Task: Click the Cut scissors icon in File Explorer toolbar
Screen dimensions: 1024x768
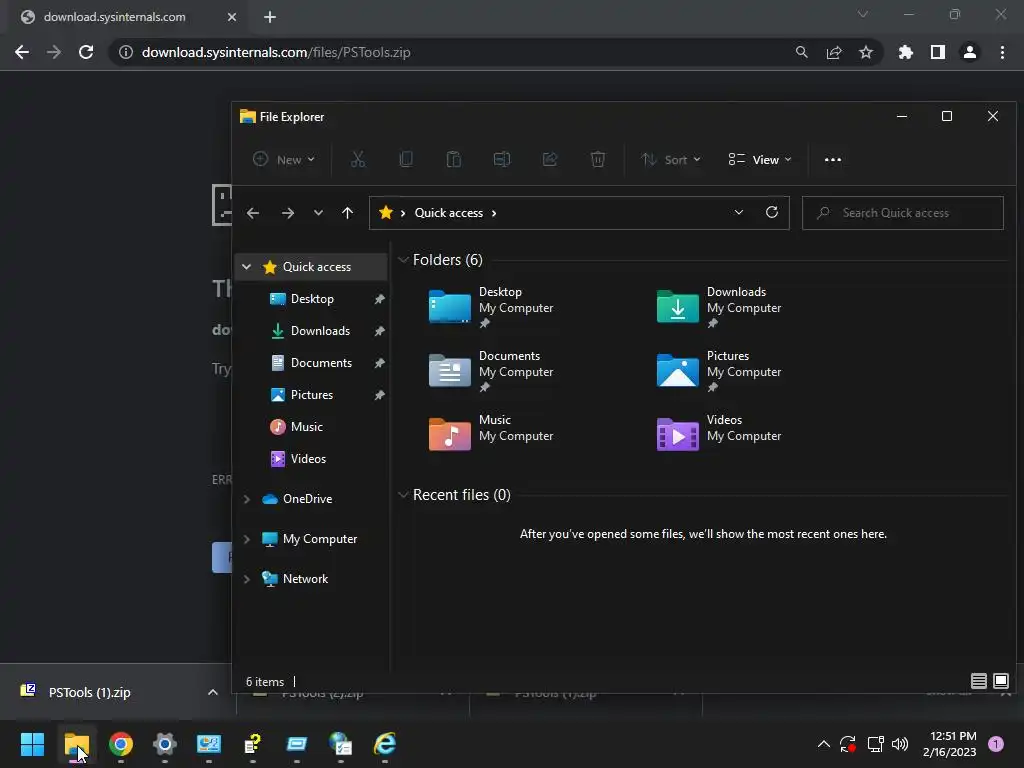Action: click(x=358, y=159)
